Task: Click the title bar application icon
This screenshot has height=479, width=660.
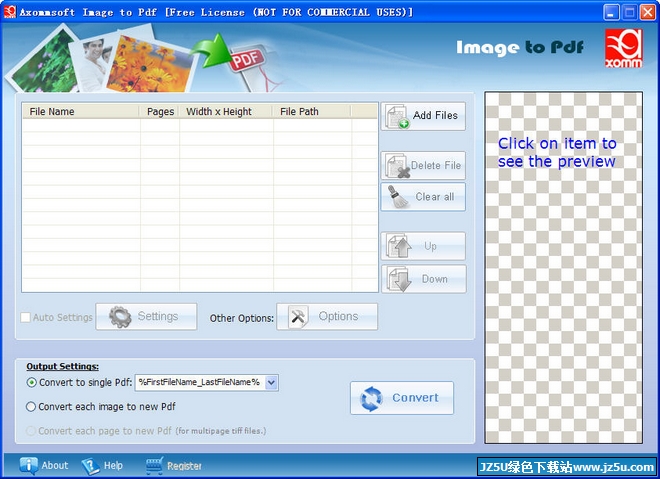Action: point(10,12)
